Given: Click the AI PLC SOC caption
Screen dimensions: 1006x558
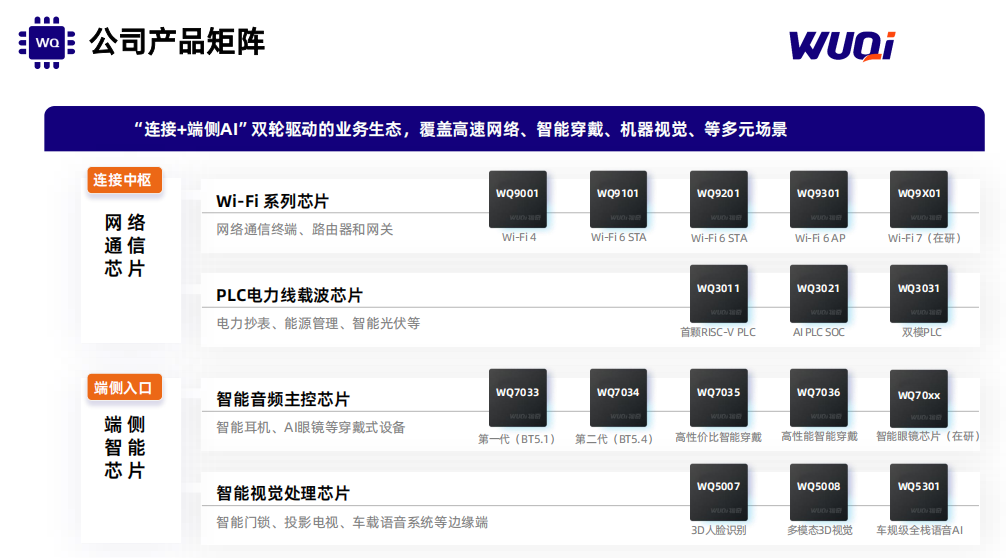Looking at the screenshot, I should click(x=819, y=332).
